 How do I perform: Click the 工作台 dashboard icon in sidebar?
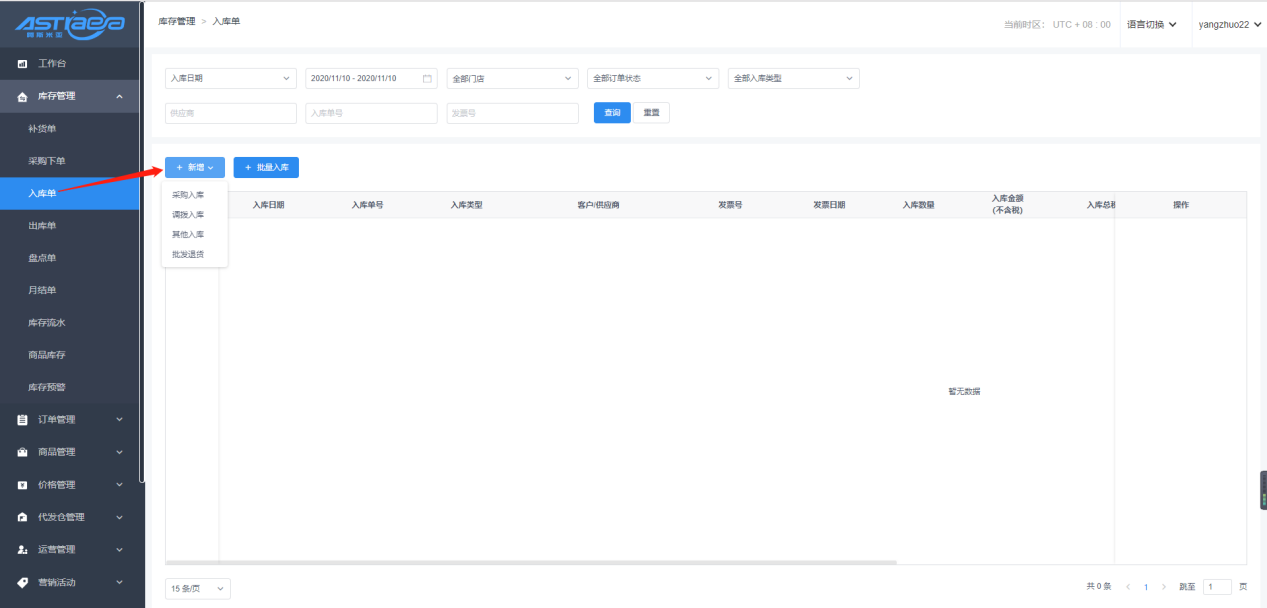click(x=22, y=64)
